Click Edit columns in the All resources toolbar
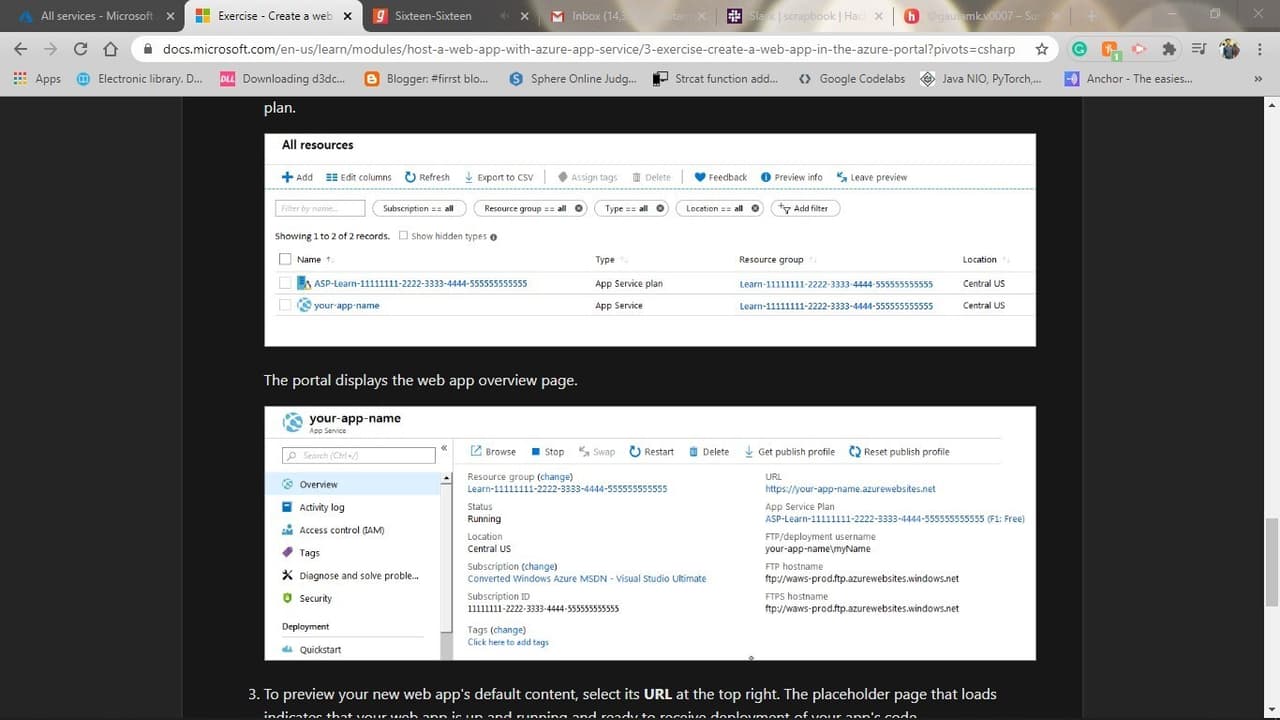This screenshot has width=1280, height=720. pyautogui.click(x=359, y=177)
